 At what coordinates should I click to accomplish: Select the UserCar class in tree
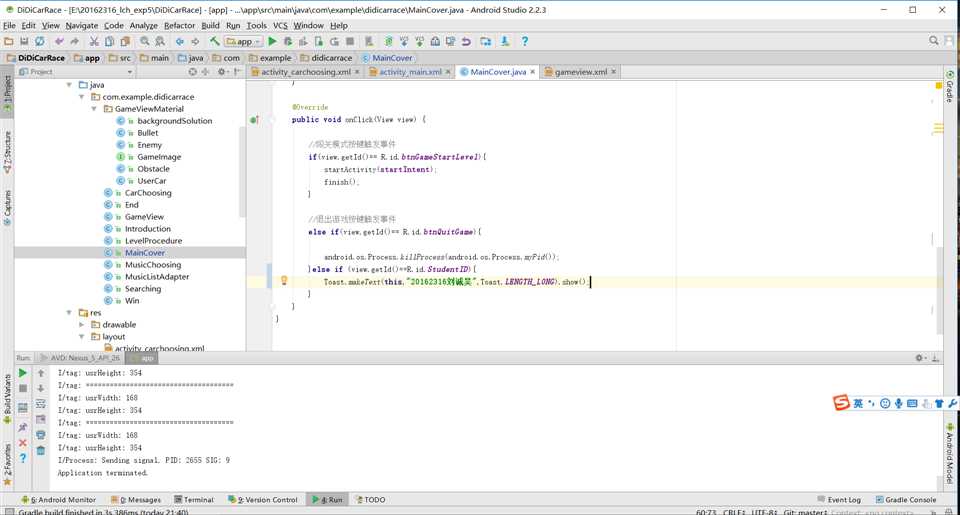click(x=151, y=181)
